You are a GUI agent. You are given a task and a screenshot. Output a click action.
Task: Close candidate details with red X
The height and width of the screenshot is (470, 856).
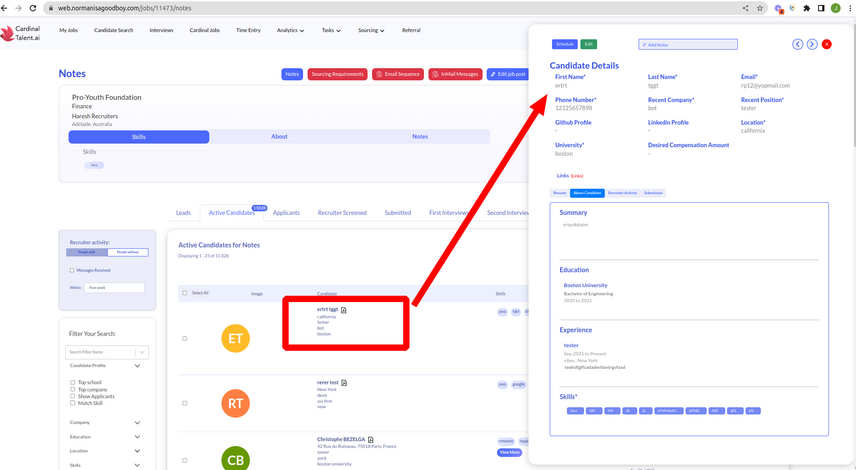point(826,44)
